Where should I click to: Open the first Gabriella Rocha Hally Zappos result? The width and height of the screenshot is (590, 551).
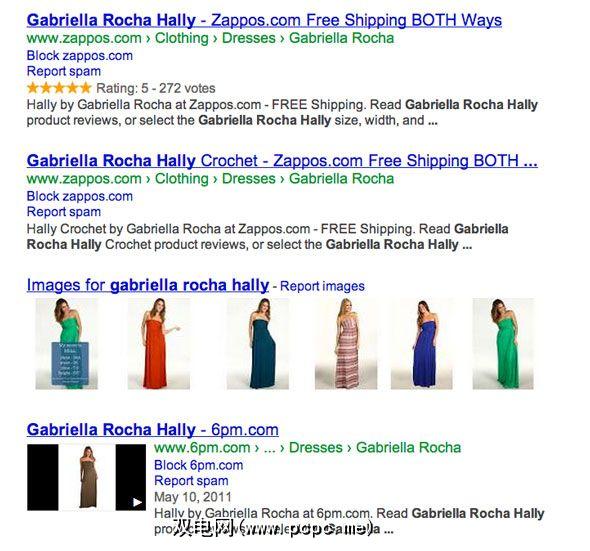pyautogui.click(x=264, y=20)
